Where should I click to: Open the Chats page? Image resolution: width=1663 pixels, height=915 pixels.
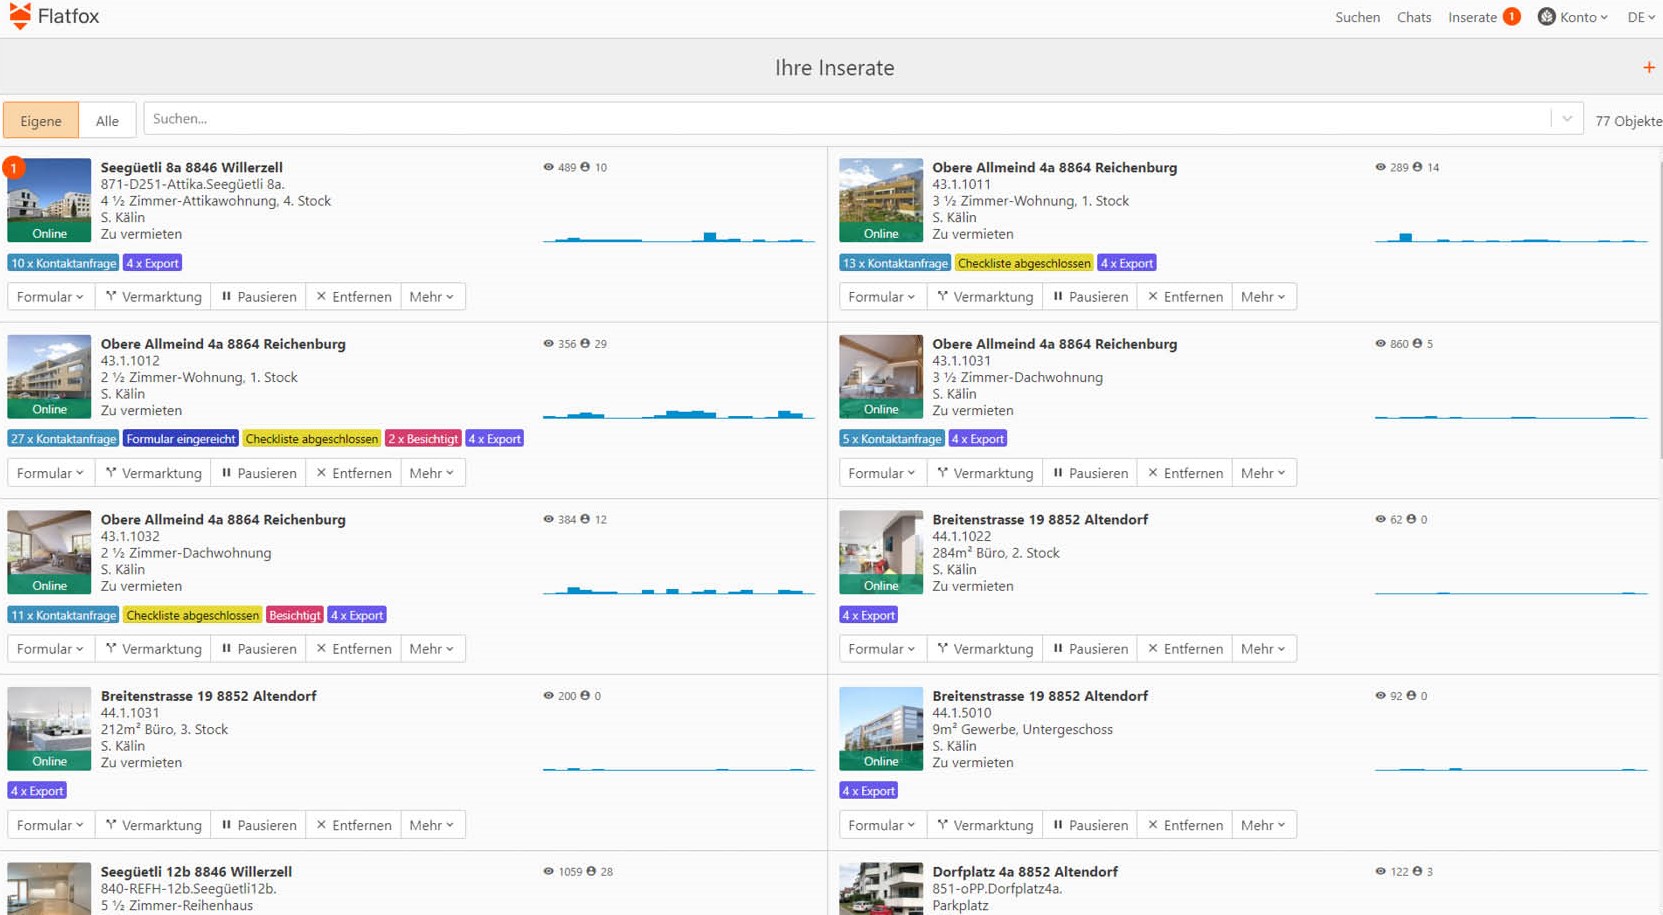pos(1413,17)
